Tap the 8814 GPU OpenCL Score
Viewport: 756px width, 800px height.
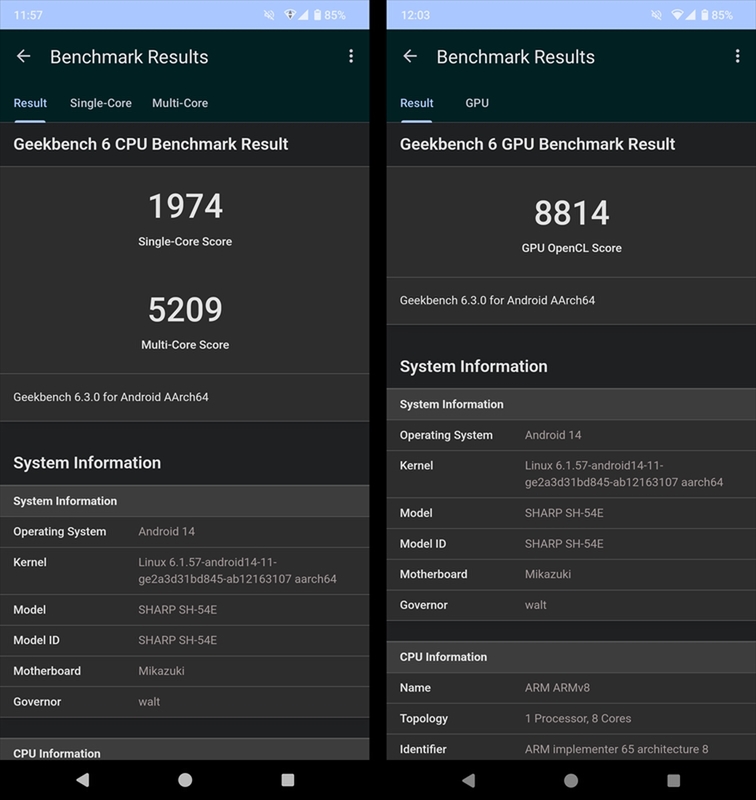[571, 213]
